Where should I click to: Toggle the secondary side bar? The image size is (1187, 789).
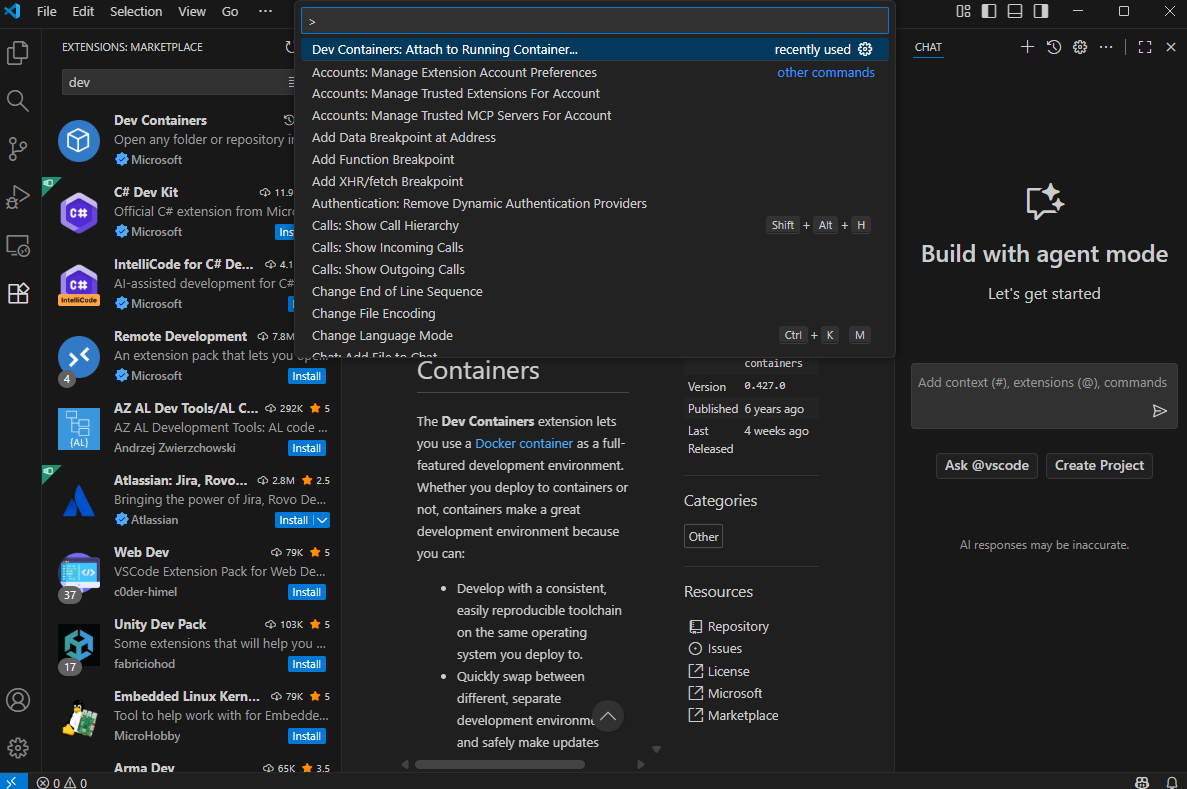click(1041, 11)
